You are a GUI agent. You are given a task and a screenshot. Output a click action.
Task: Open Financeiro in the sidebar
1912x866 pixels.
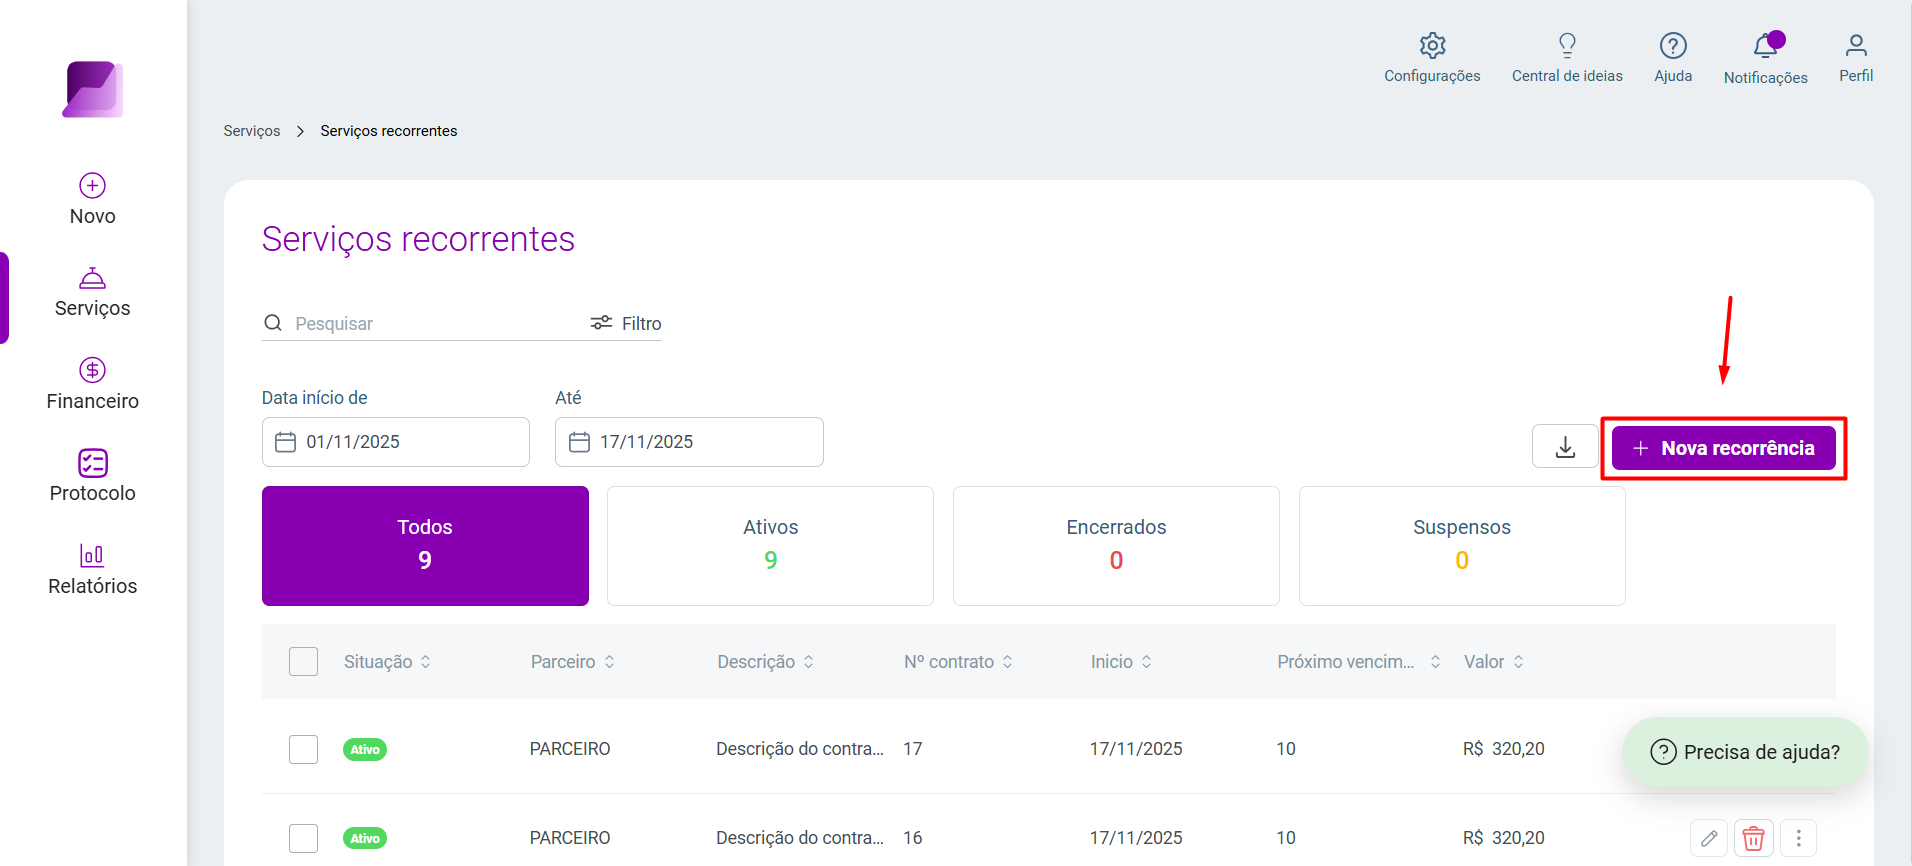(x=93, y=384)
